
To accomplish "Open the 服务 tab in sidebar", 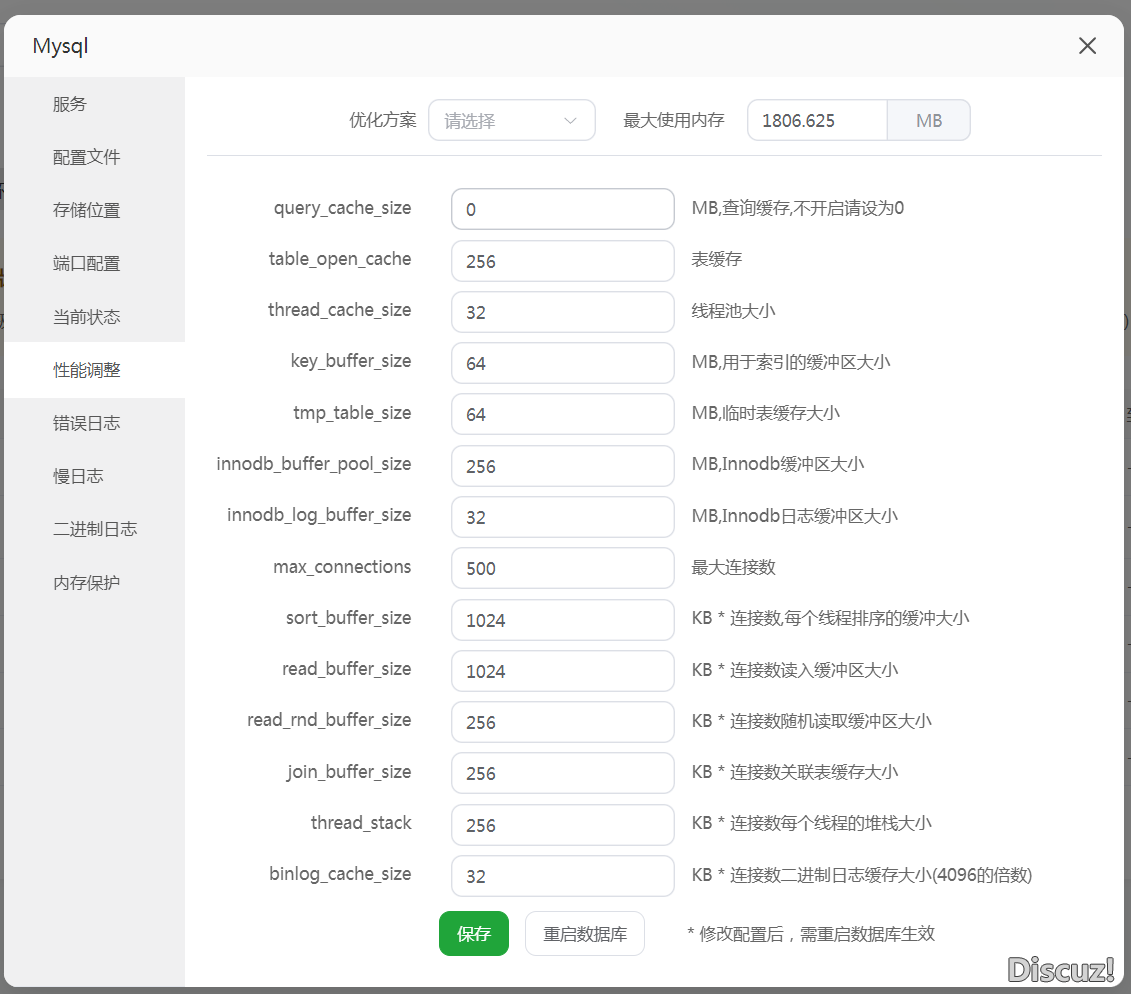I will (x=70, y=104).
